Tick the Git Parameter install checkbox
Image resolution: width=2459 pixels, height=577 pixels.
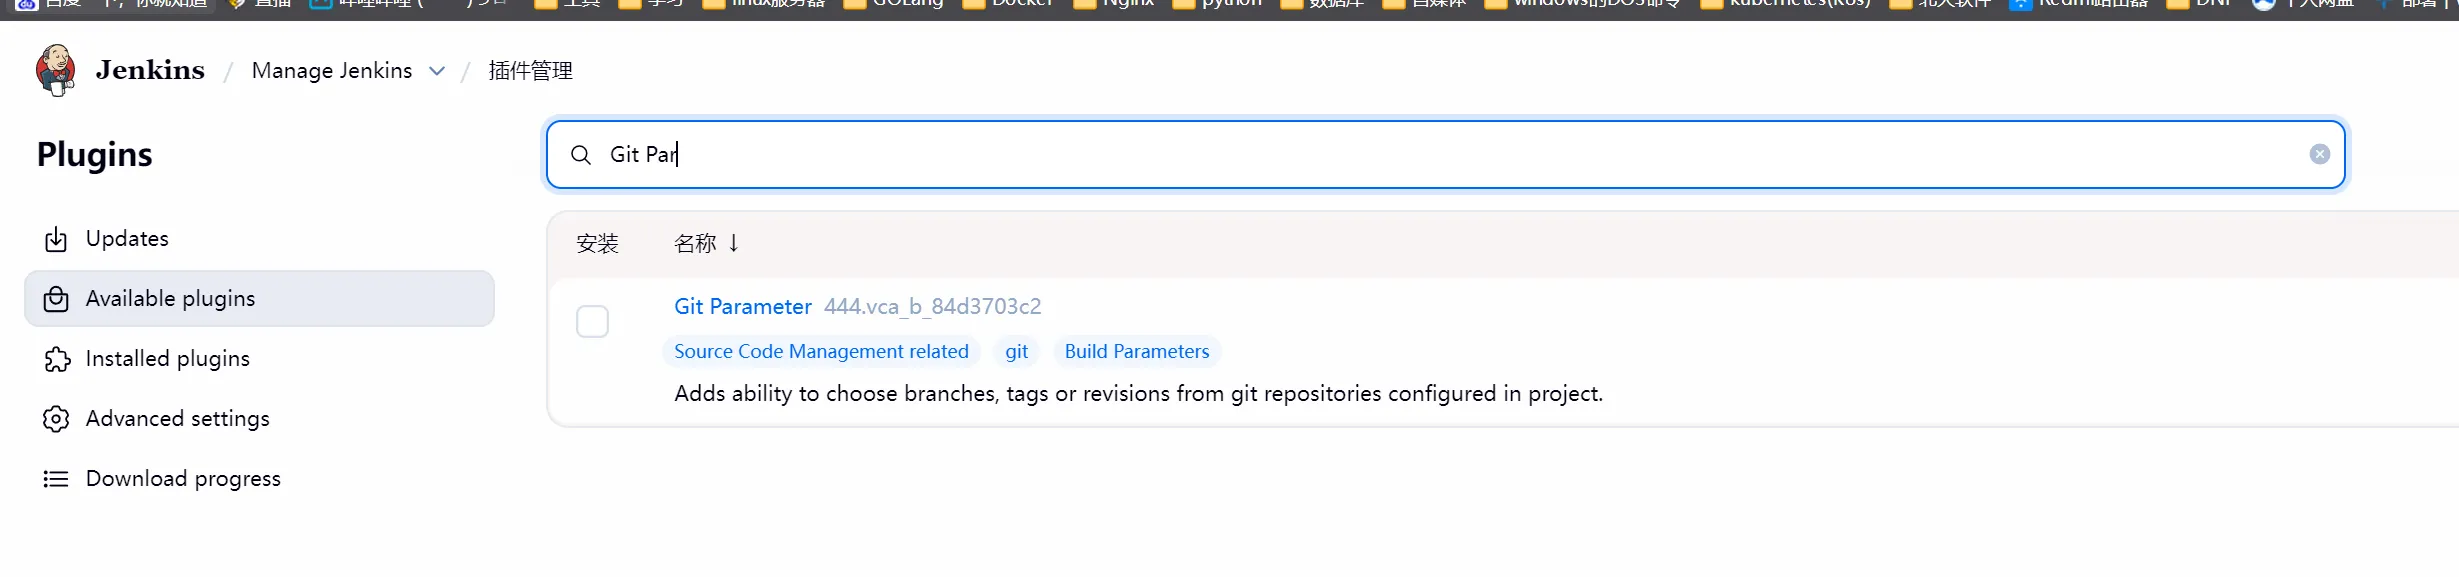tap(592, 322)
